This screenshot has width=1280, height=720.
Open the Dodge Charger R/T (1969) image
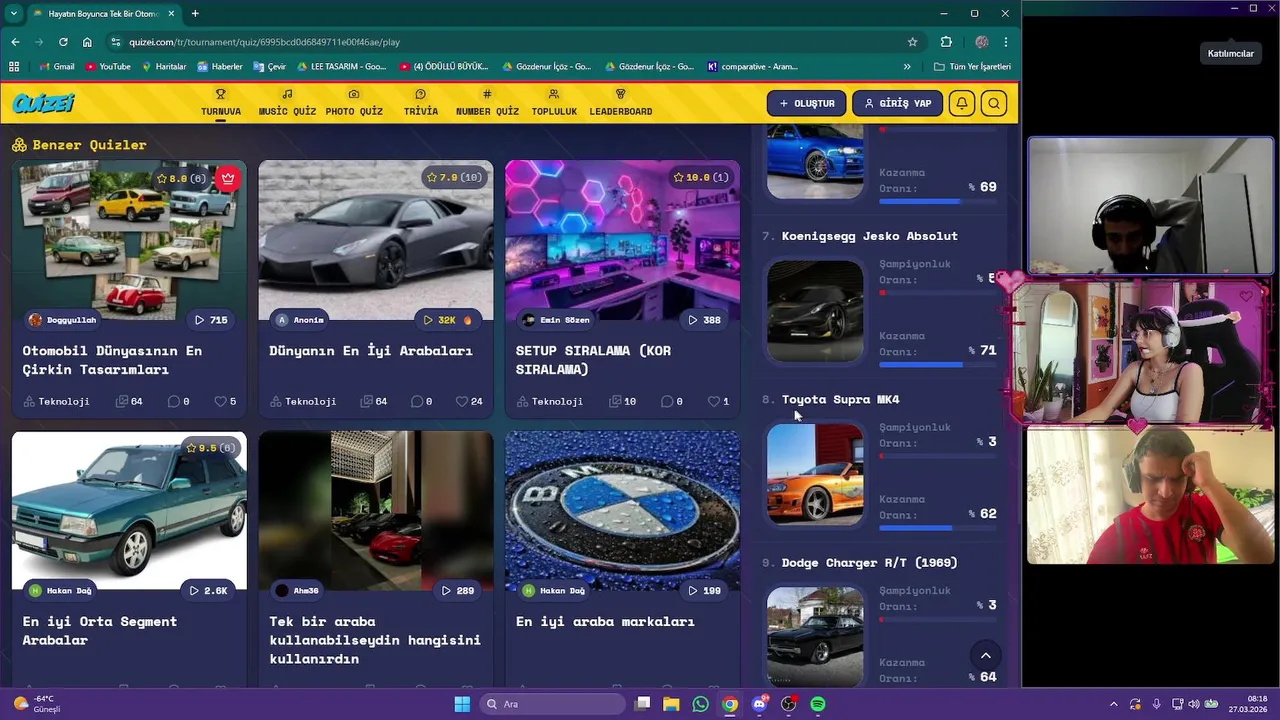coord(815,636)
